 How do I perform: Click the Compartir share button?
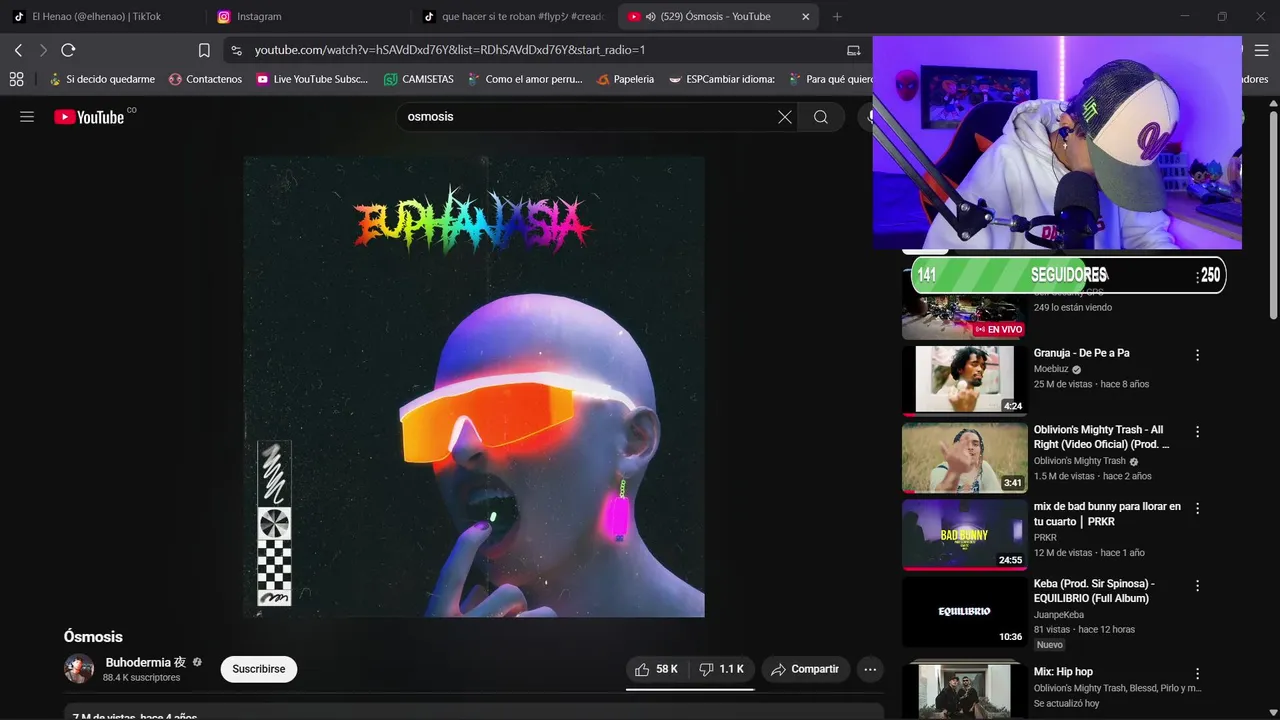805,669
